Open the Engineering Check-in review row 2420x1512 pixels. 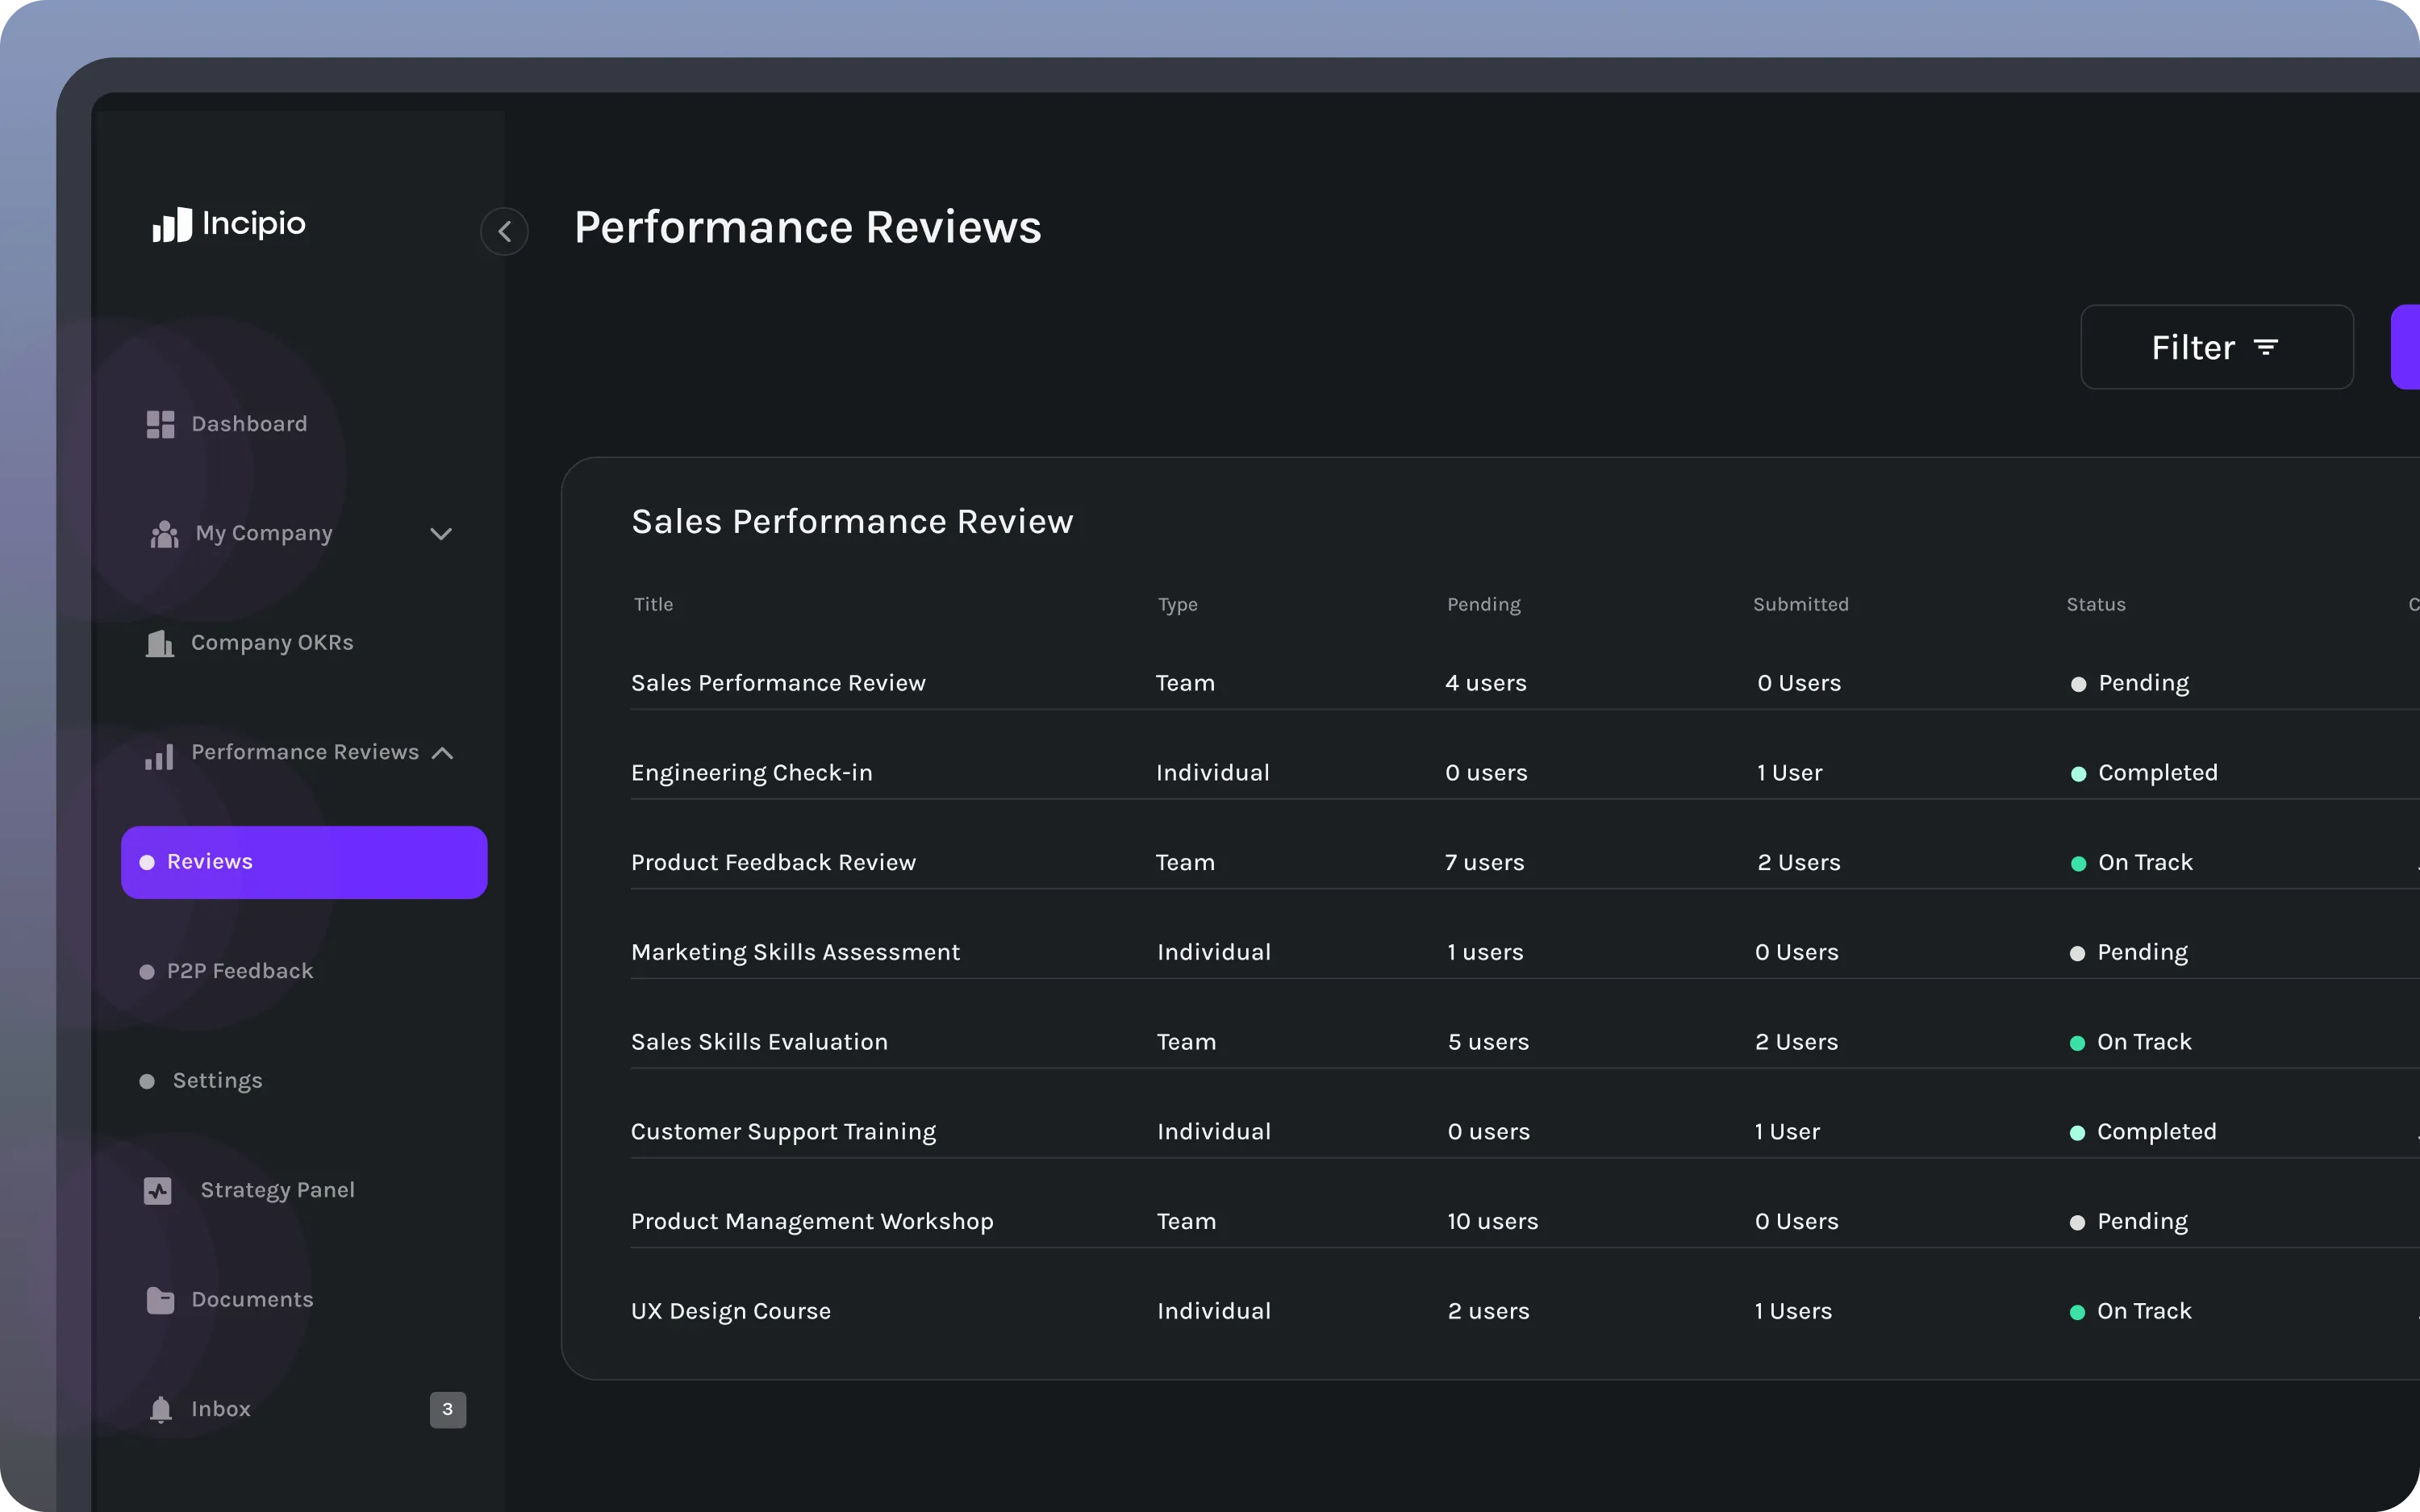[x=752, y=773]
